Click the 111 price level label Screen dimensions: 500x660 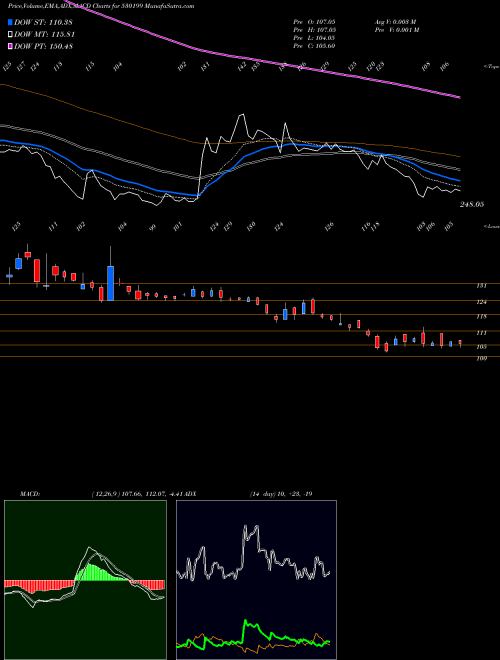[481, 333]
